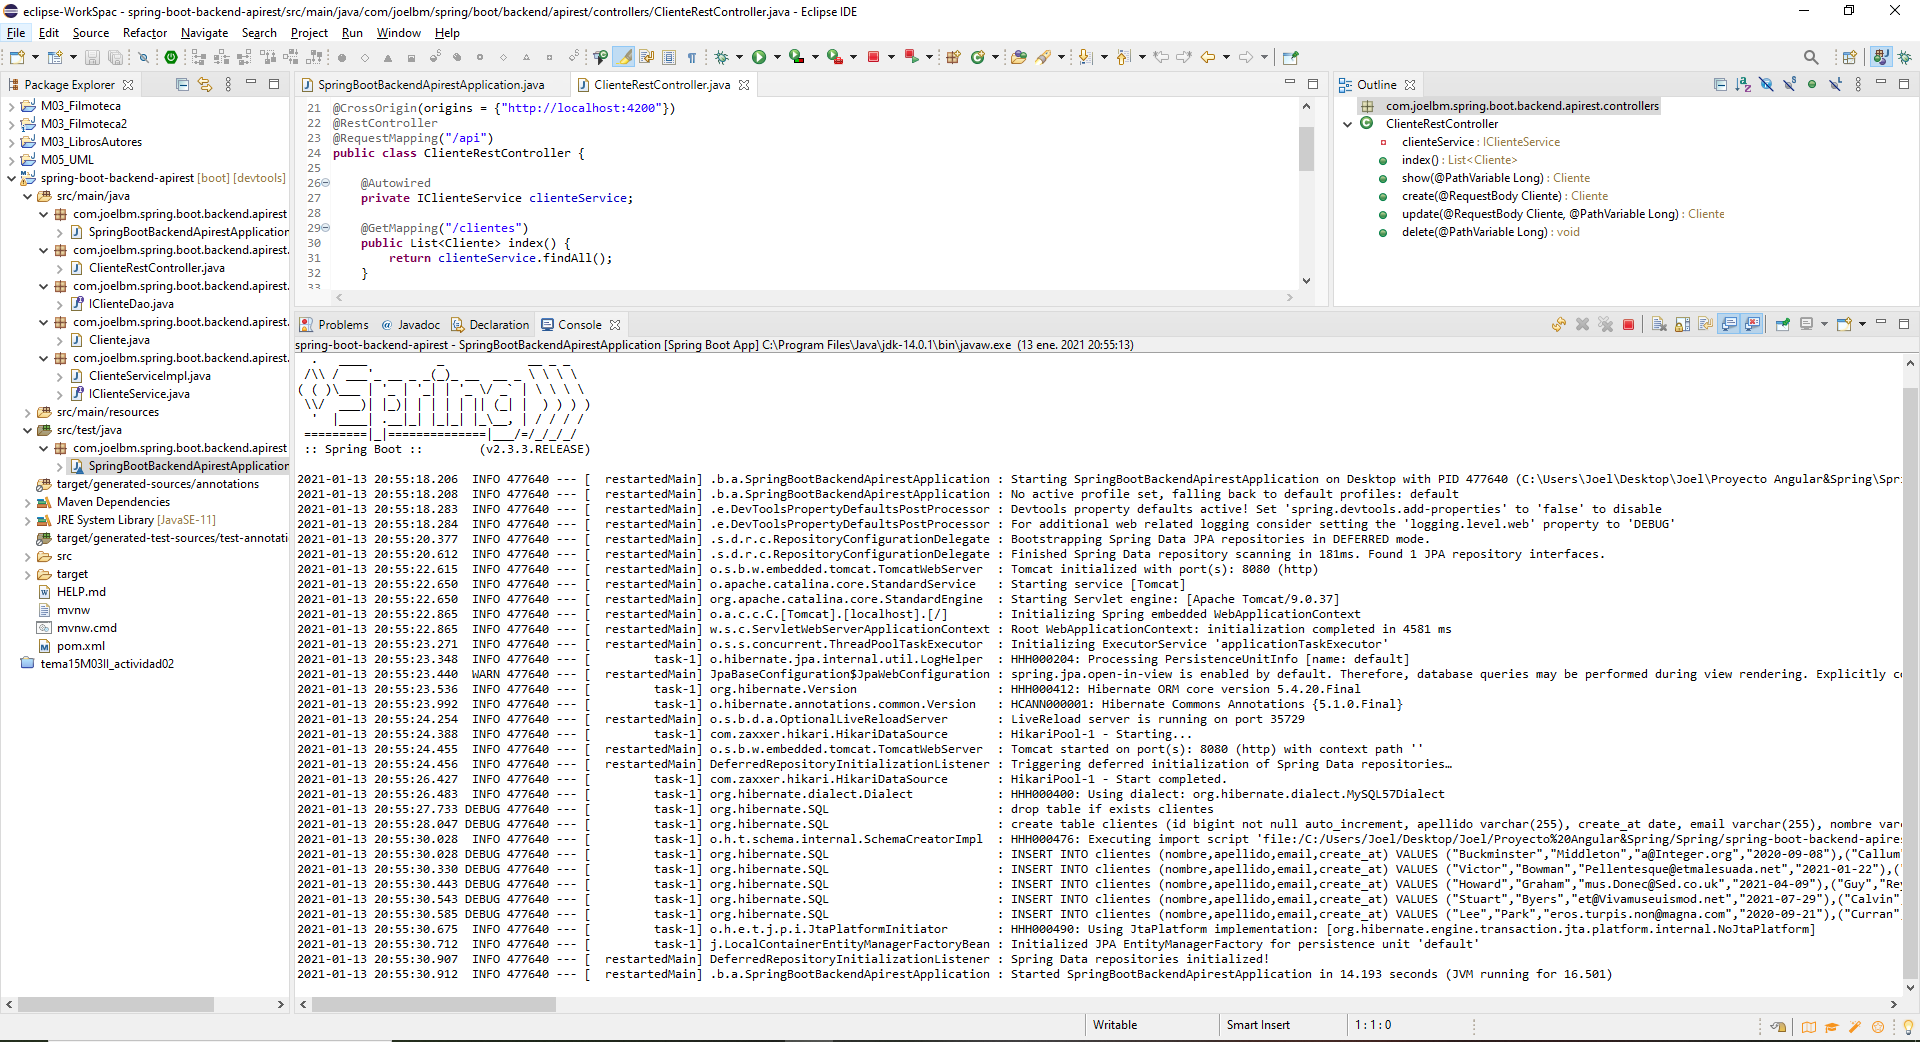Viewport: 1920px width, 1042px height.
Task: Click the green Spring Boot dashboard power icon
Action: tap(171, 57)
